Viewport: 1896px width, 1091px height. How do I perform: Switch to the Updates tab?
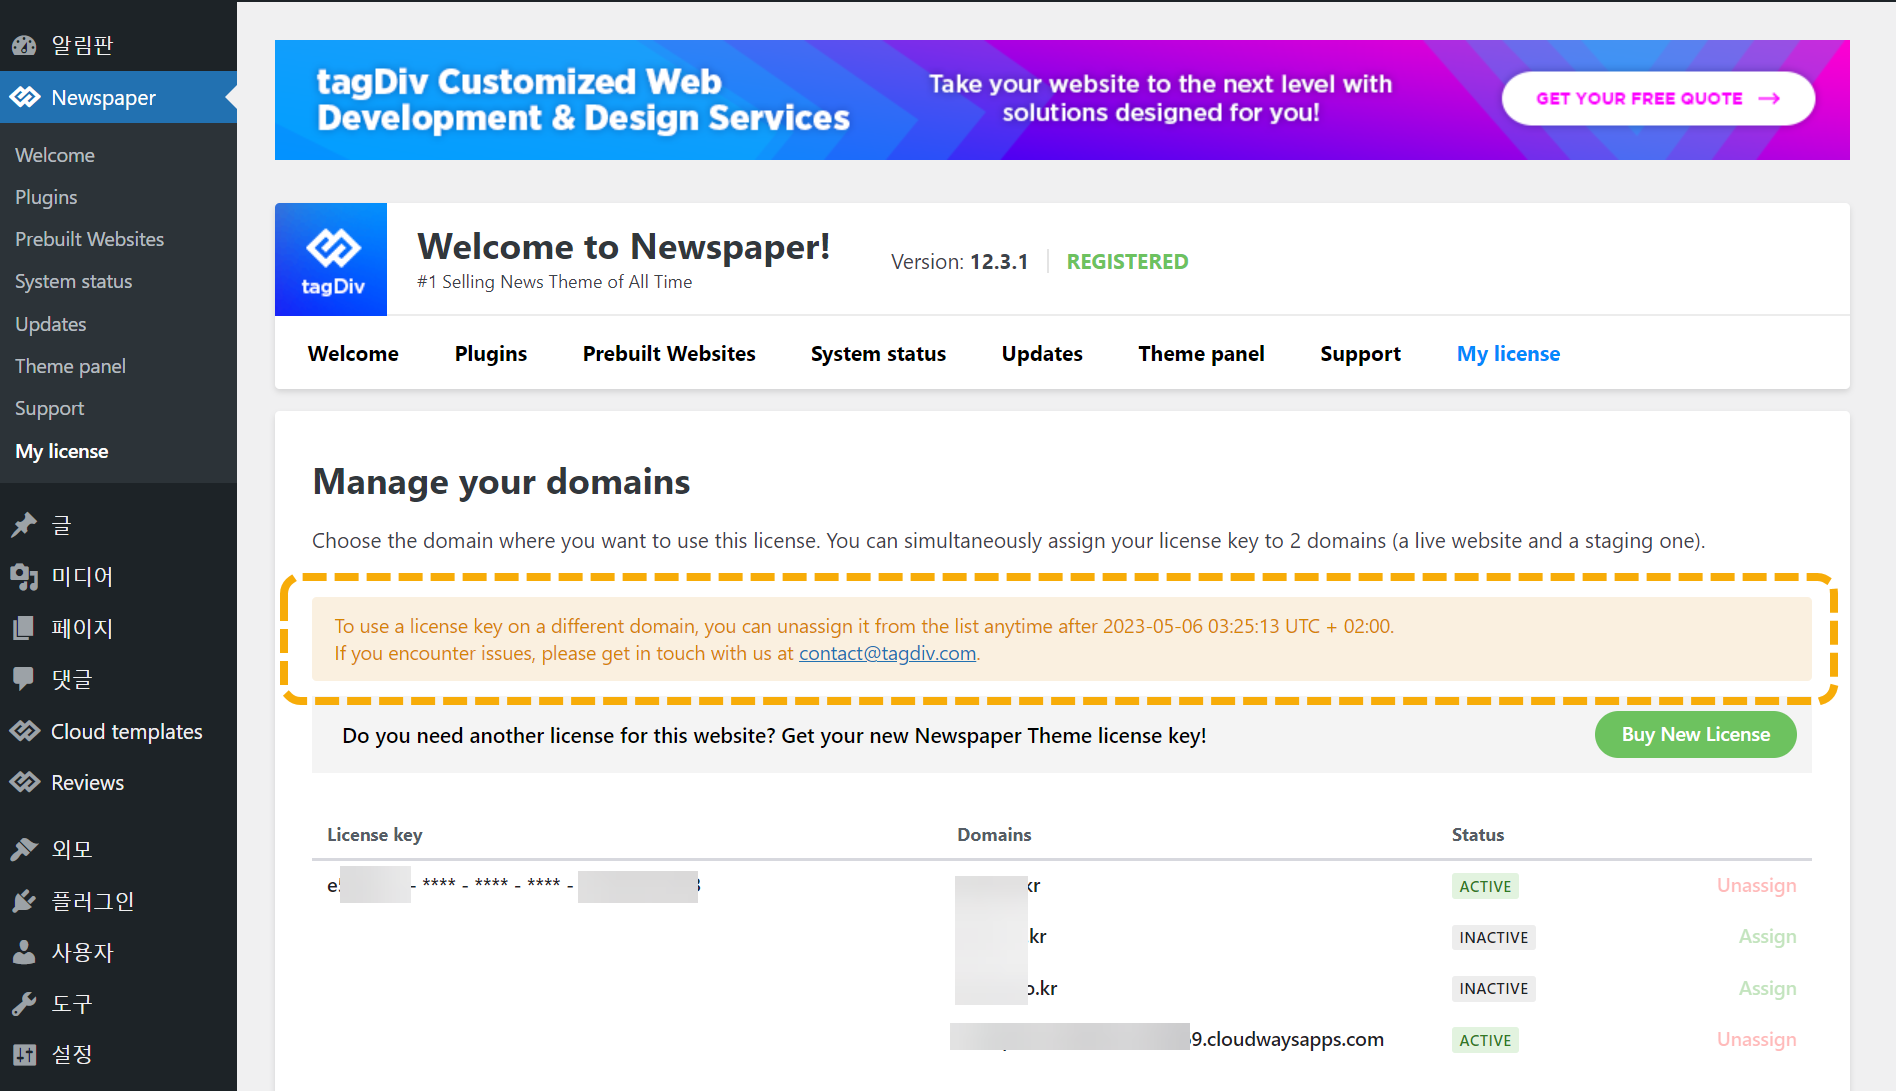pos(1042,353)
